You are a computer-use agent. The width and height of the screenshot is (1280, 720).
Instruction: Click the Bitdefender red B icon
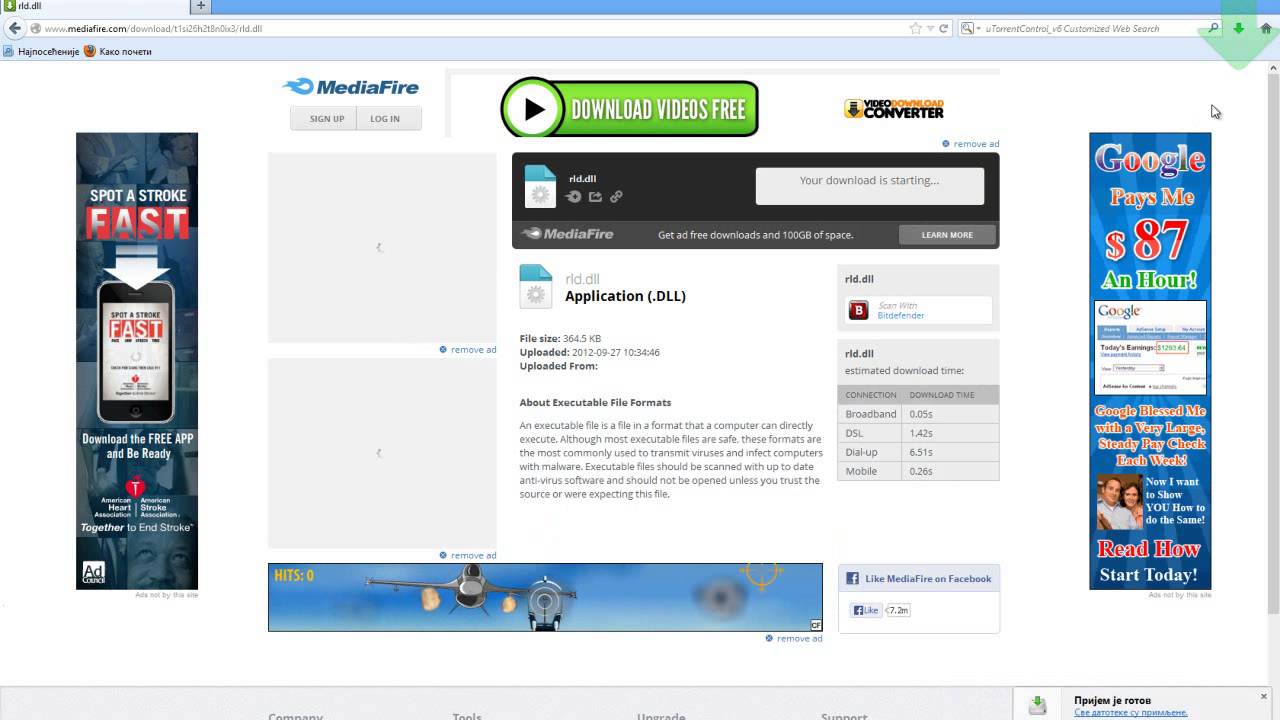(x=858, y=311)
